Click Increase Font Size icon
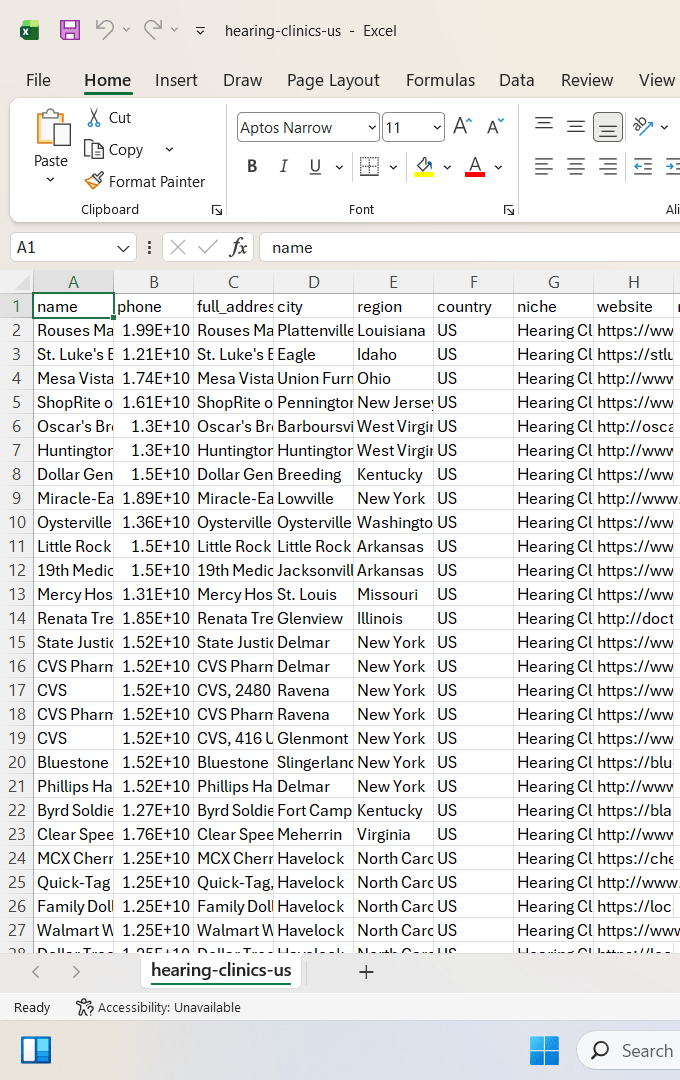Screen dimensions: 680x1080 point(462,127)
